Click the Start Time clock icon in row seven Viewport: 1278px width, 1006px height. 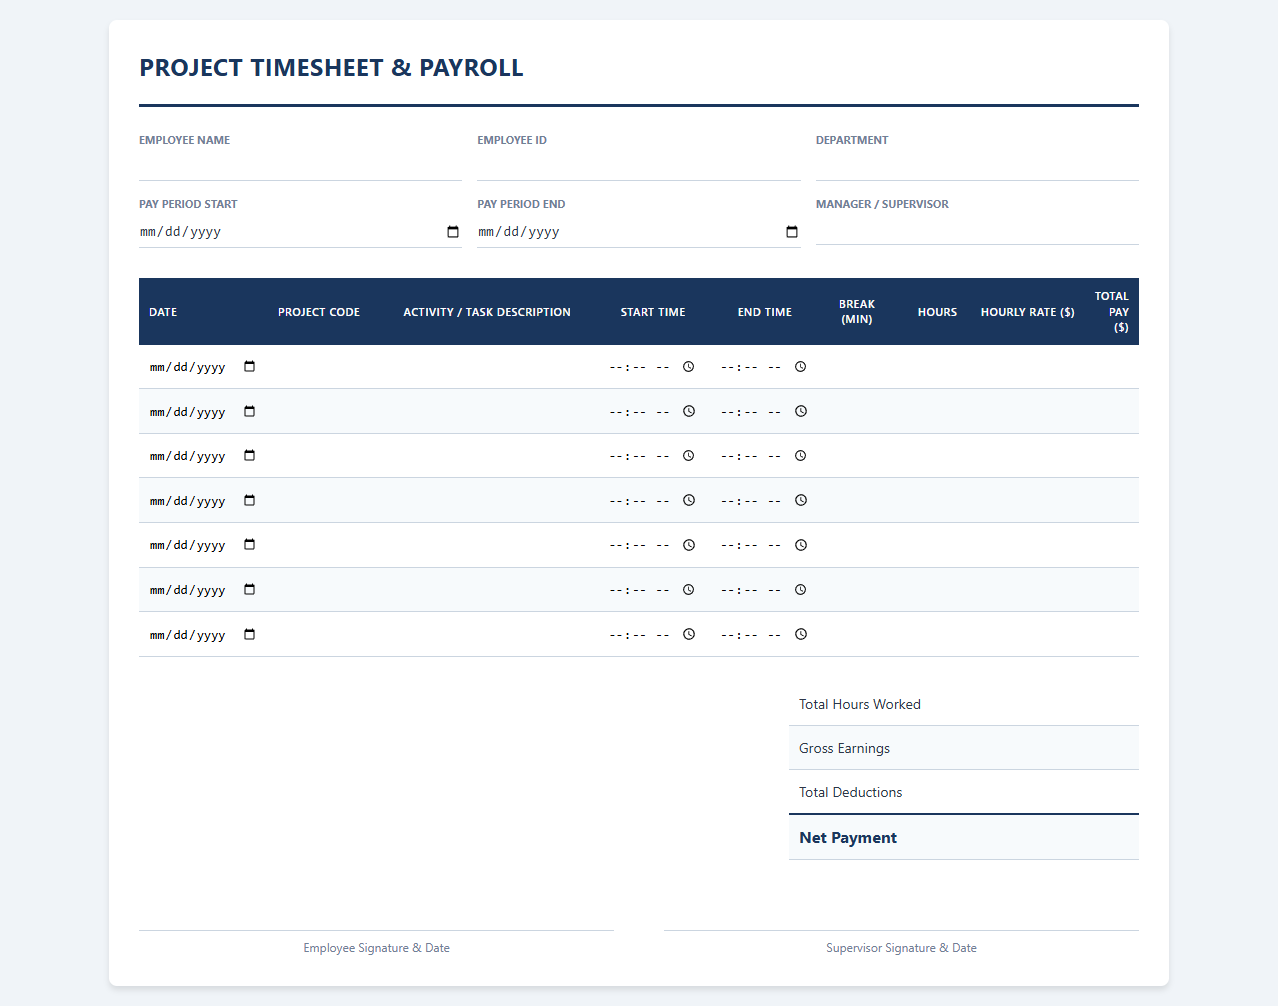coord(689,634)
